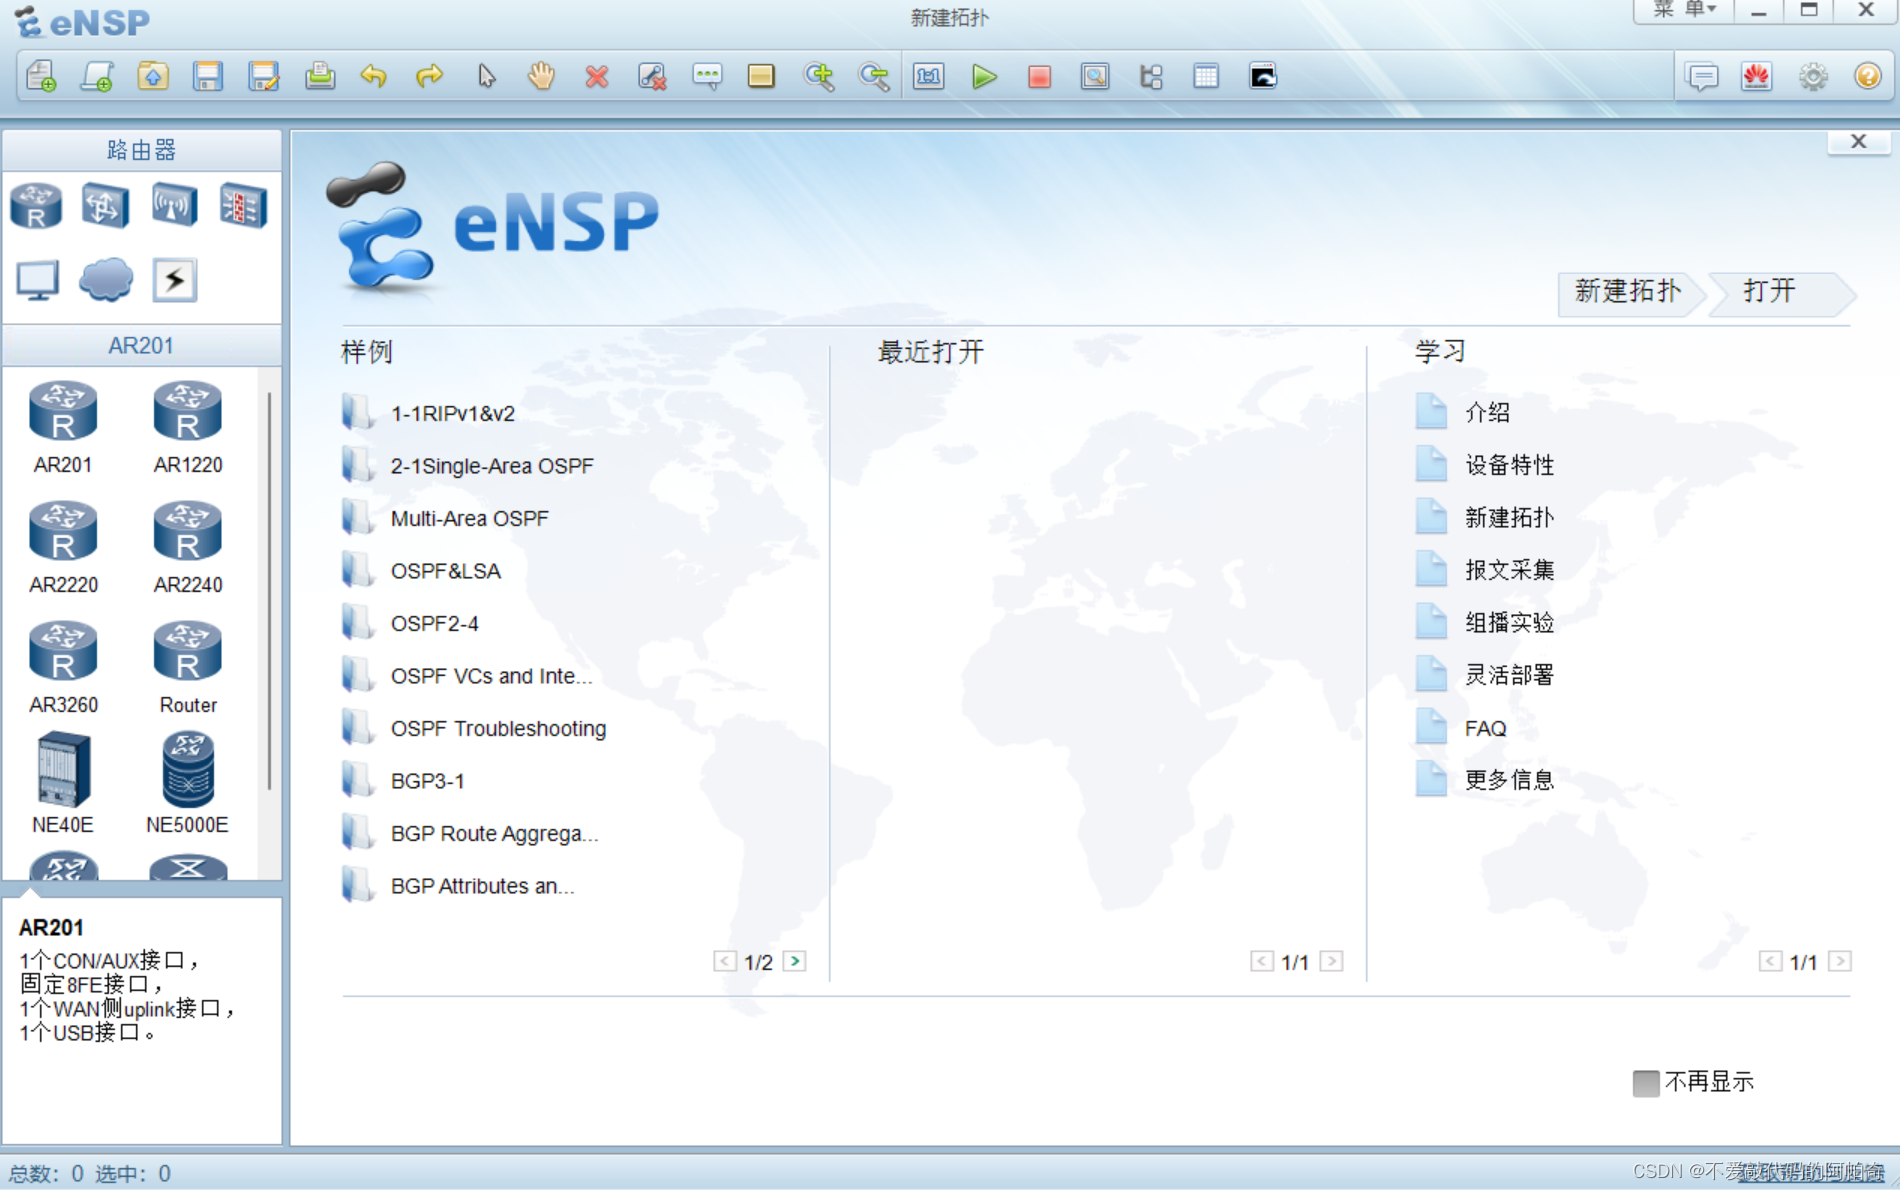Open the CLI terminal window icon
This screenshot has width=1900, height=1190.
click(x=1263, y=76)
